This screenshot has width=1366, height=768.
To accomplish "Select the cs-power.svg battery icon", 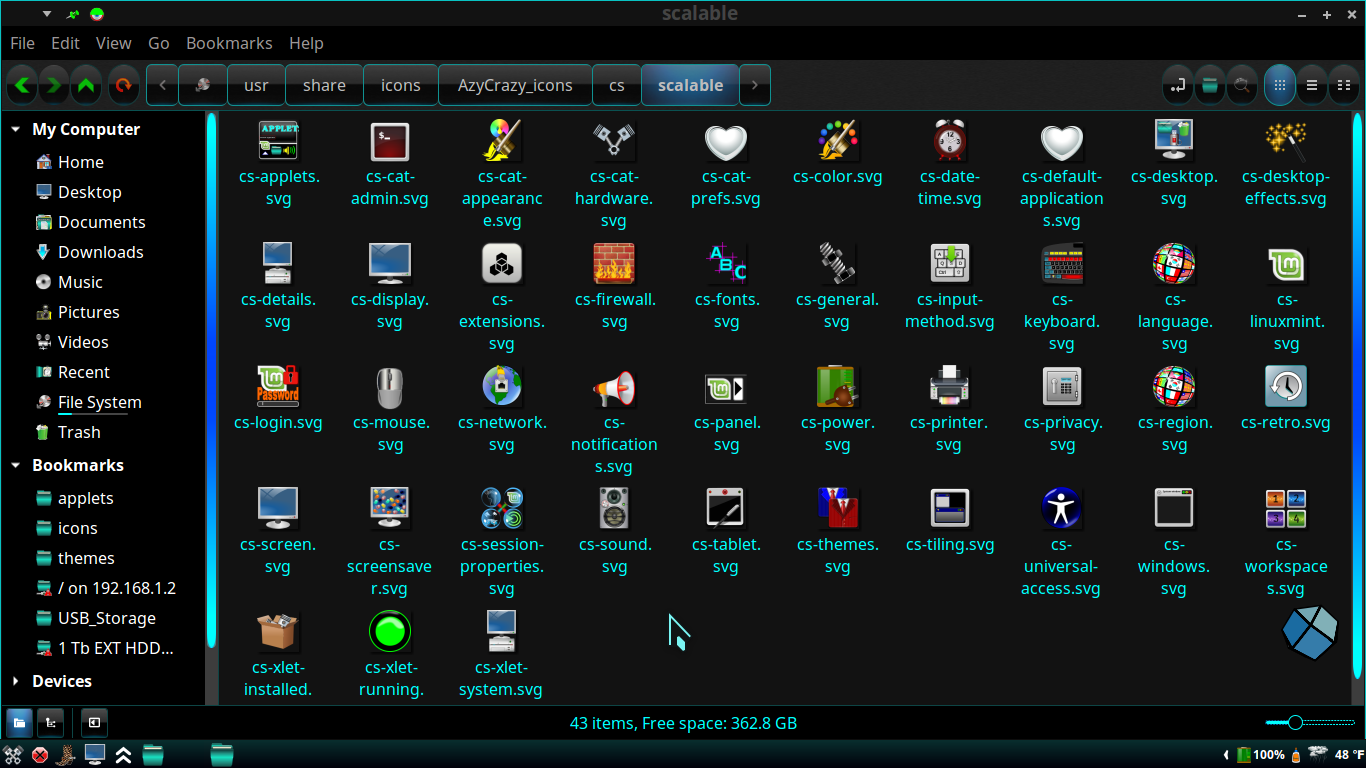I will 837,410.
